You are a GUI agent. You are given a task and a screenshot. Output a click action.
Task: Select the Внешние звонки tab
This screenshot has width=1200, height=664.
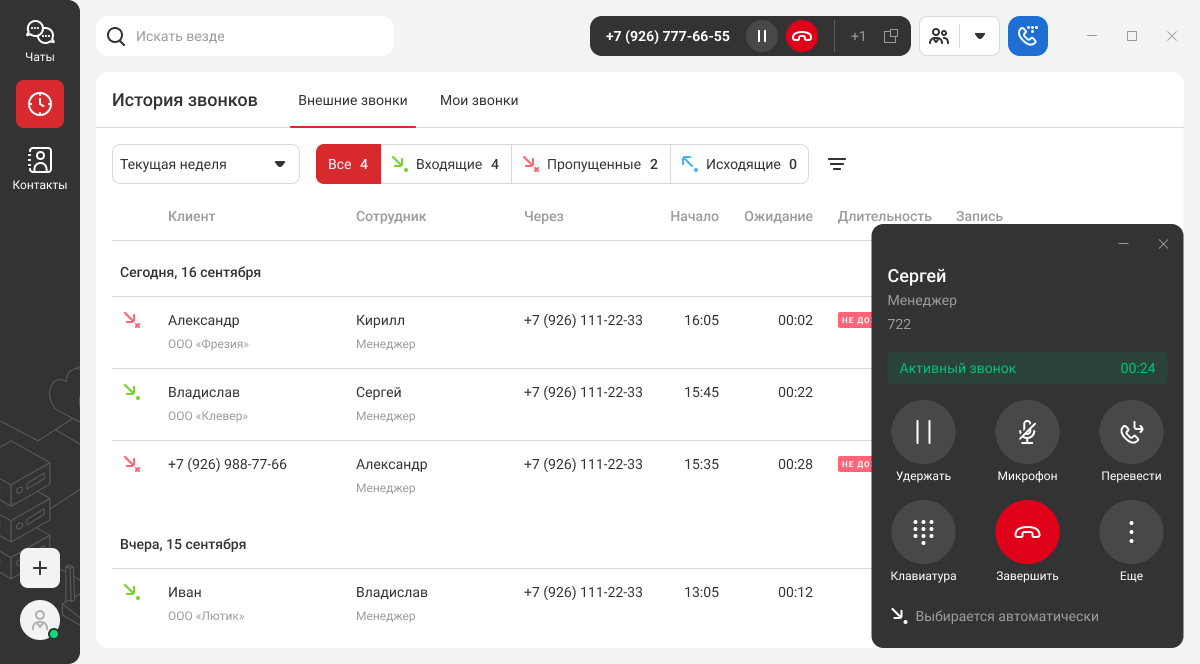(353, 100)
